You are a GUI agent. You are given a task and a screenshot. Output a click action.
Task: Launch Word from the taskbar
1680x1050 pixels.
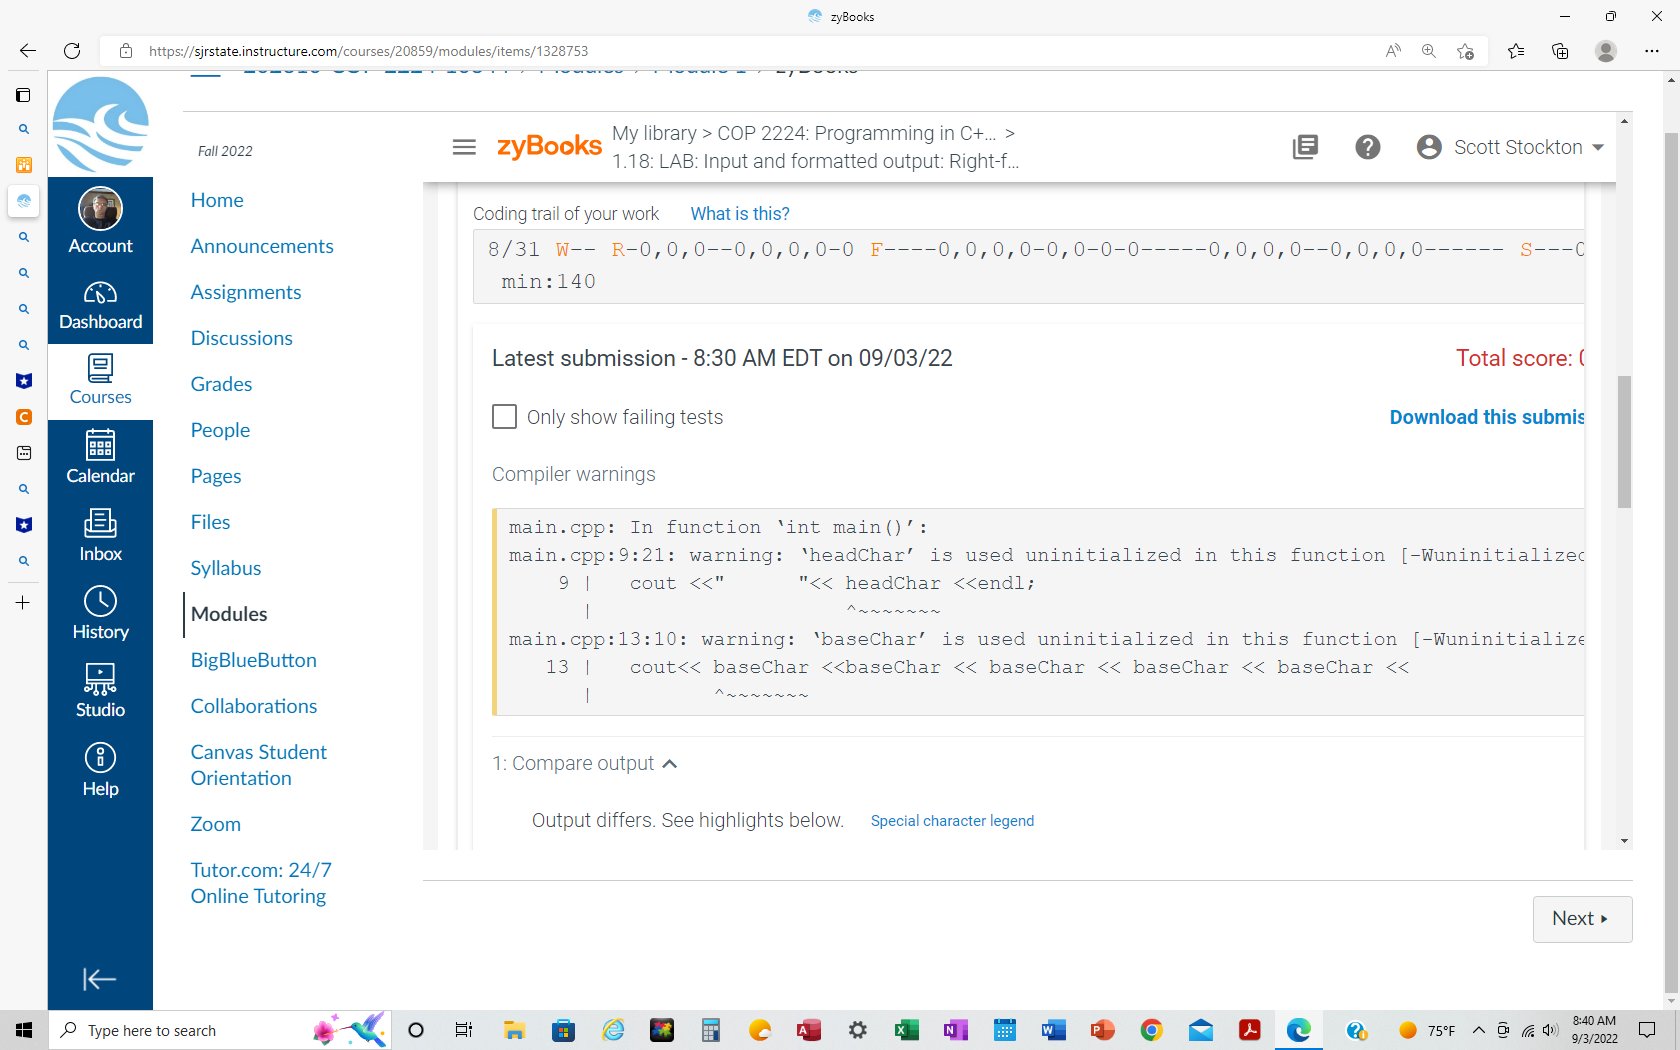(1054, 1030)
